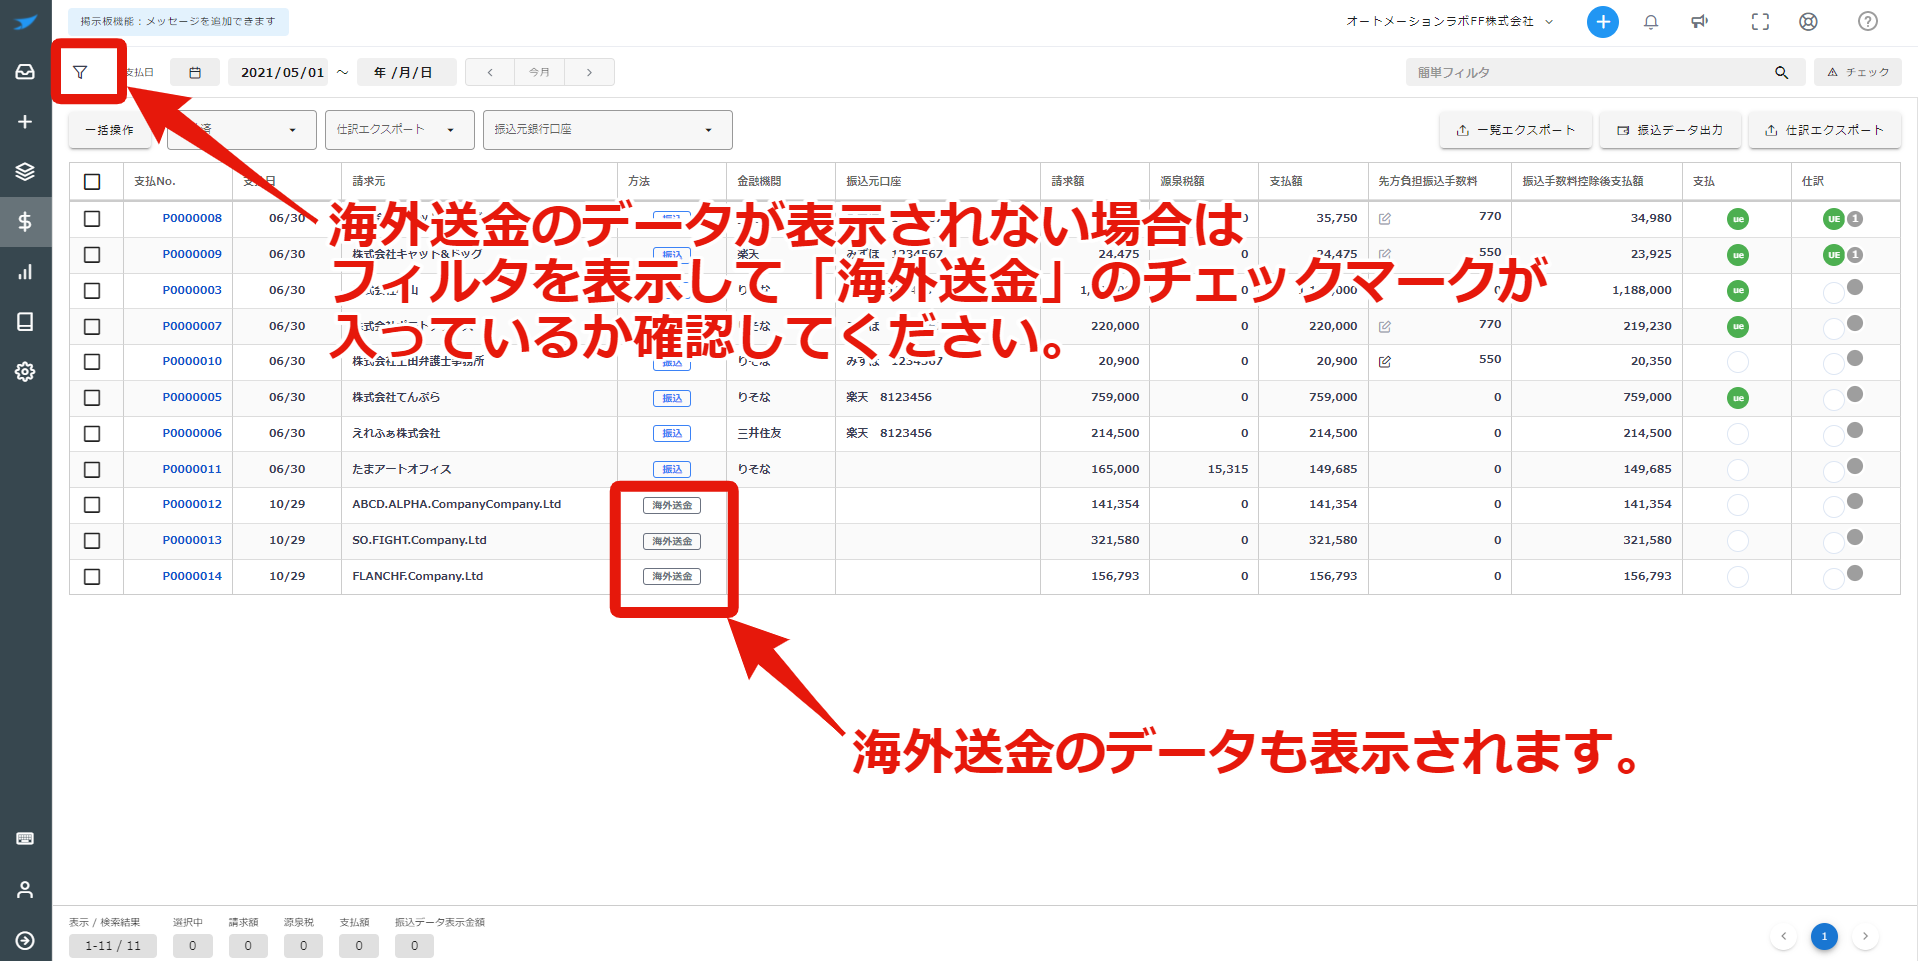
Task: Open the help question mark icon
Action: point(1867,22)
